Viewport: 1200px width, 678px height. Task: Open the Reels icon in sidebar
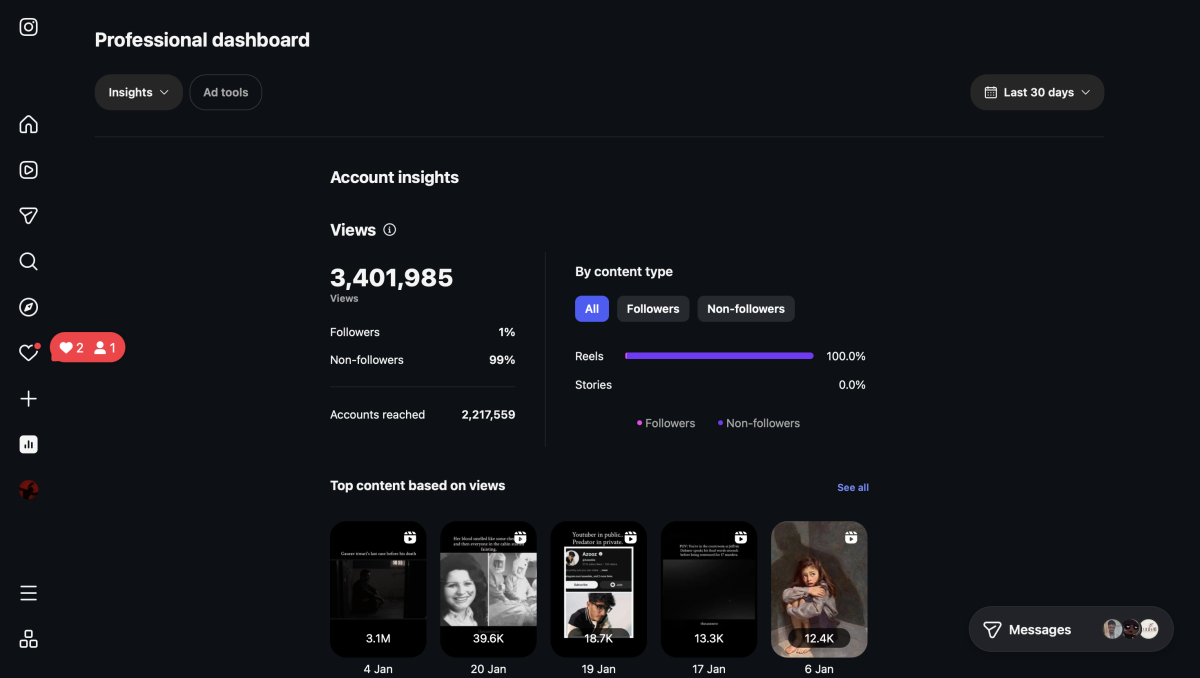[x=29, y=170]
